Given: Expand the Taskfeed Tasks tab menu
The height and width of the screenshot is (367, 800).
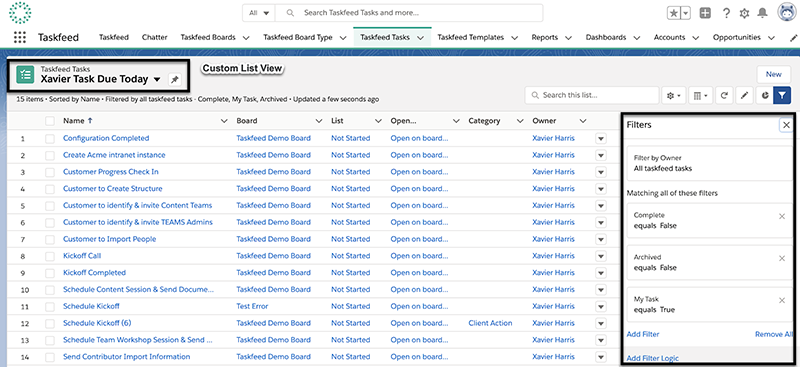Looking at the screenshot, I should 420,38.
